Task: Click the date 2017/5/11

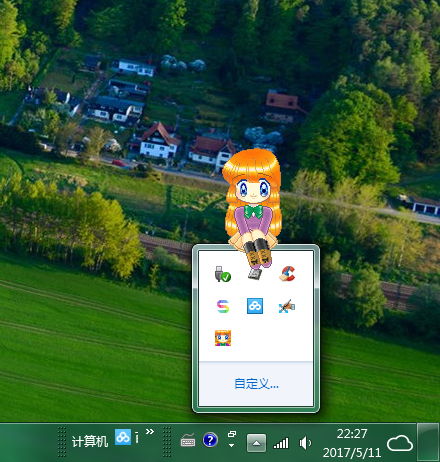Action: tap(352, 453)
